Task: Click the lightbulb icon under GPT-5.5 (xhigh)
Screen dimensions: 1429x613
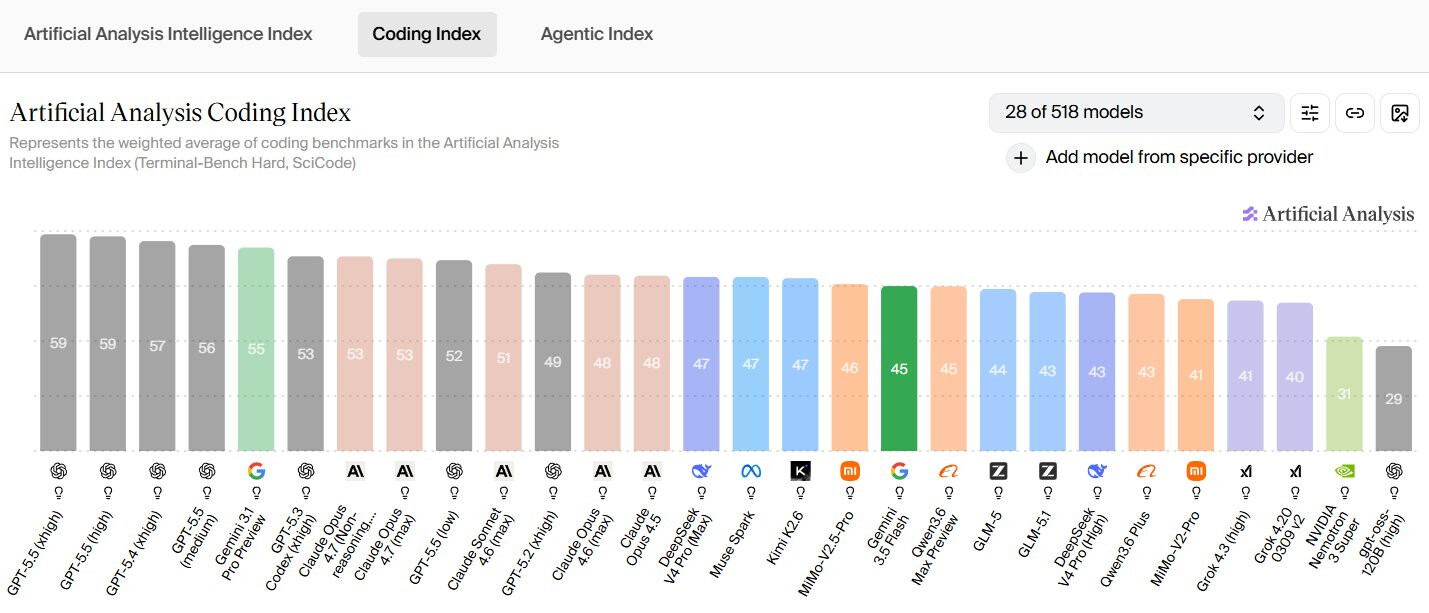Action: tap(58, 492)
